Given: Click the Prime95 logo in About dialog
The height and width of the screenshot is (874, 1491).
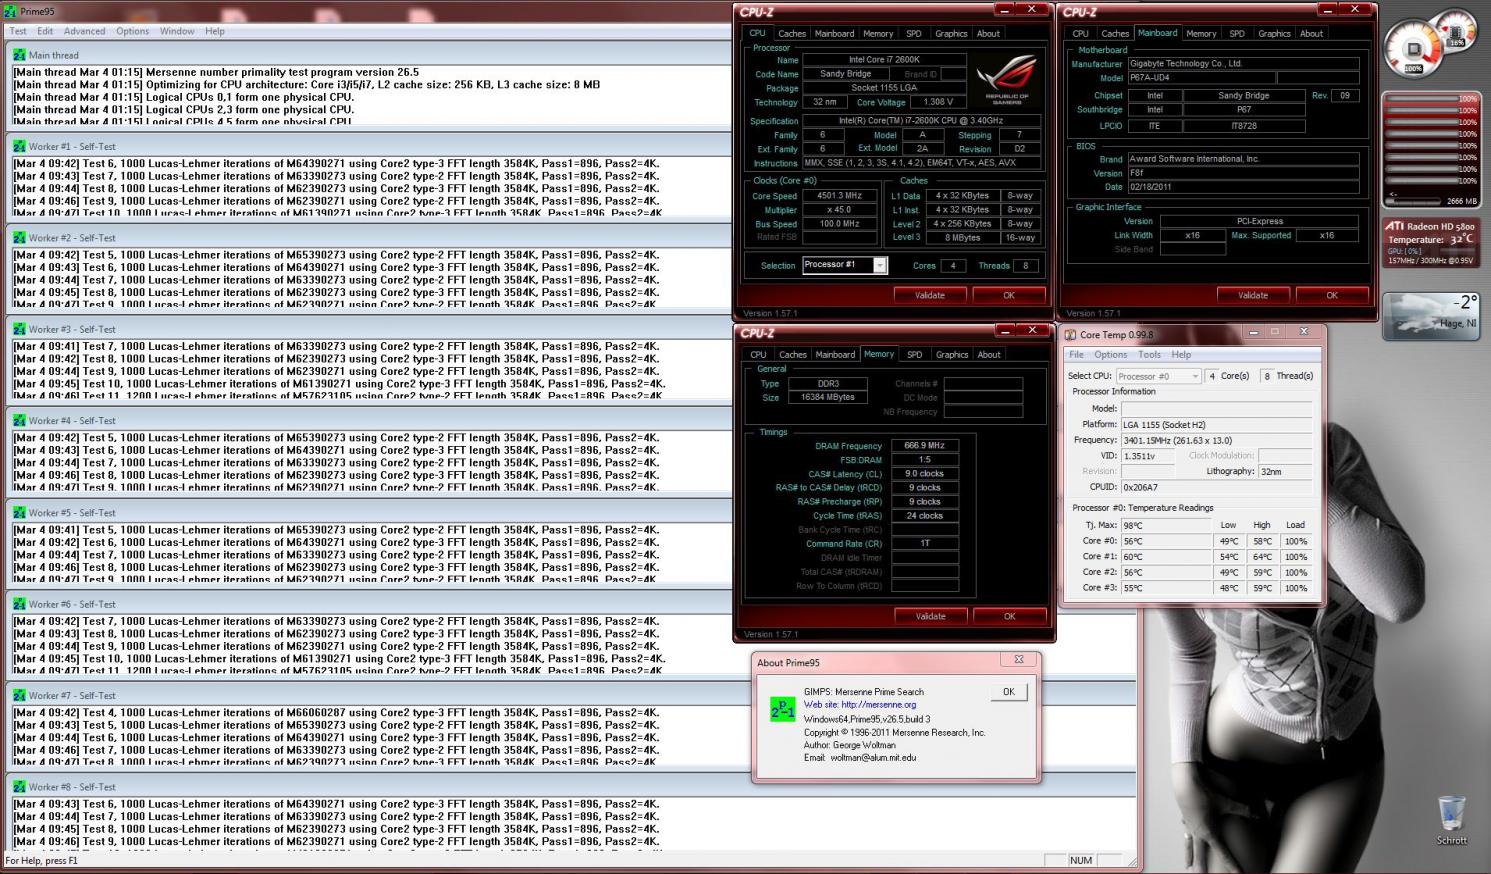Looking at the screenshot, I should pos(782,709).
